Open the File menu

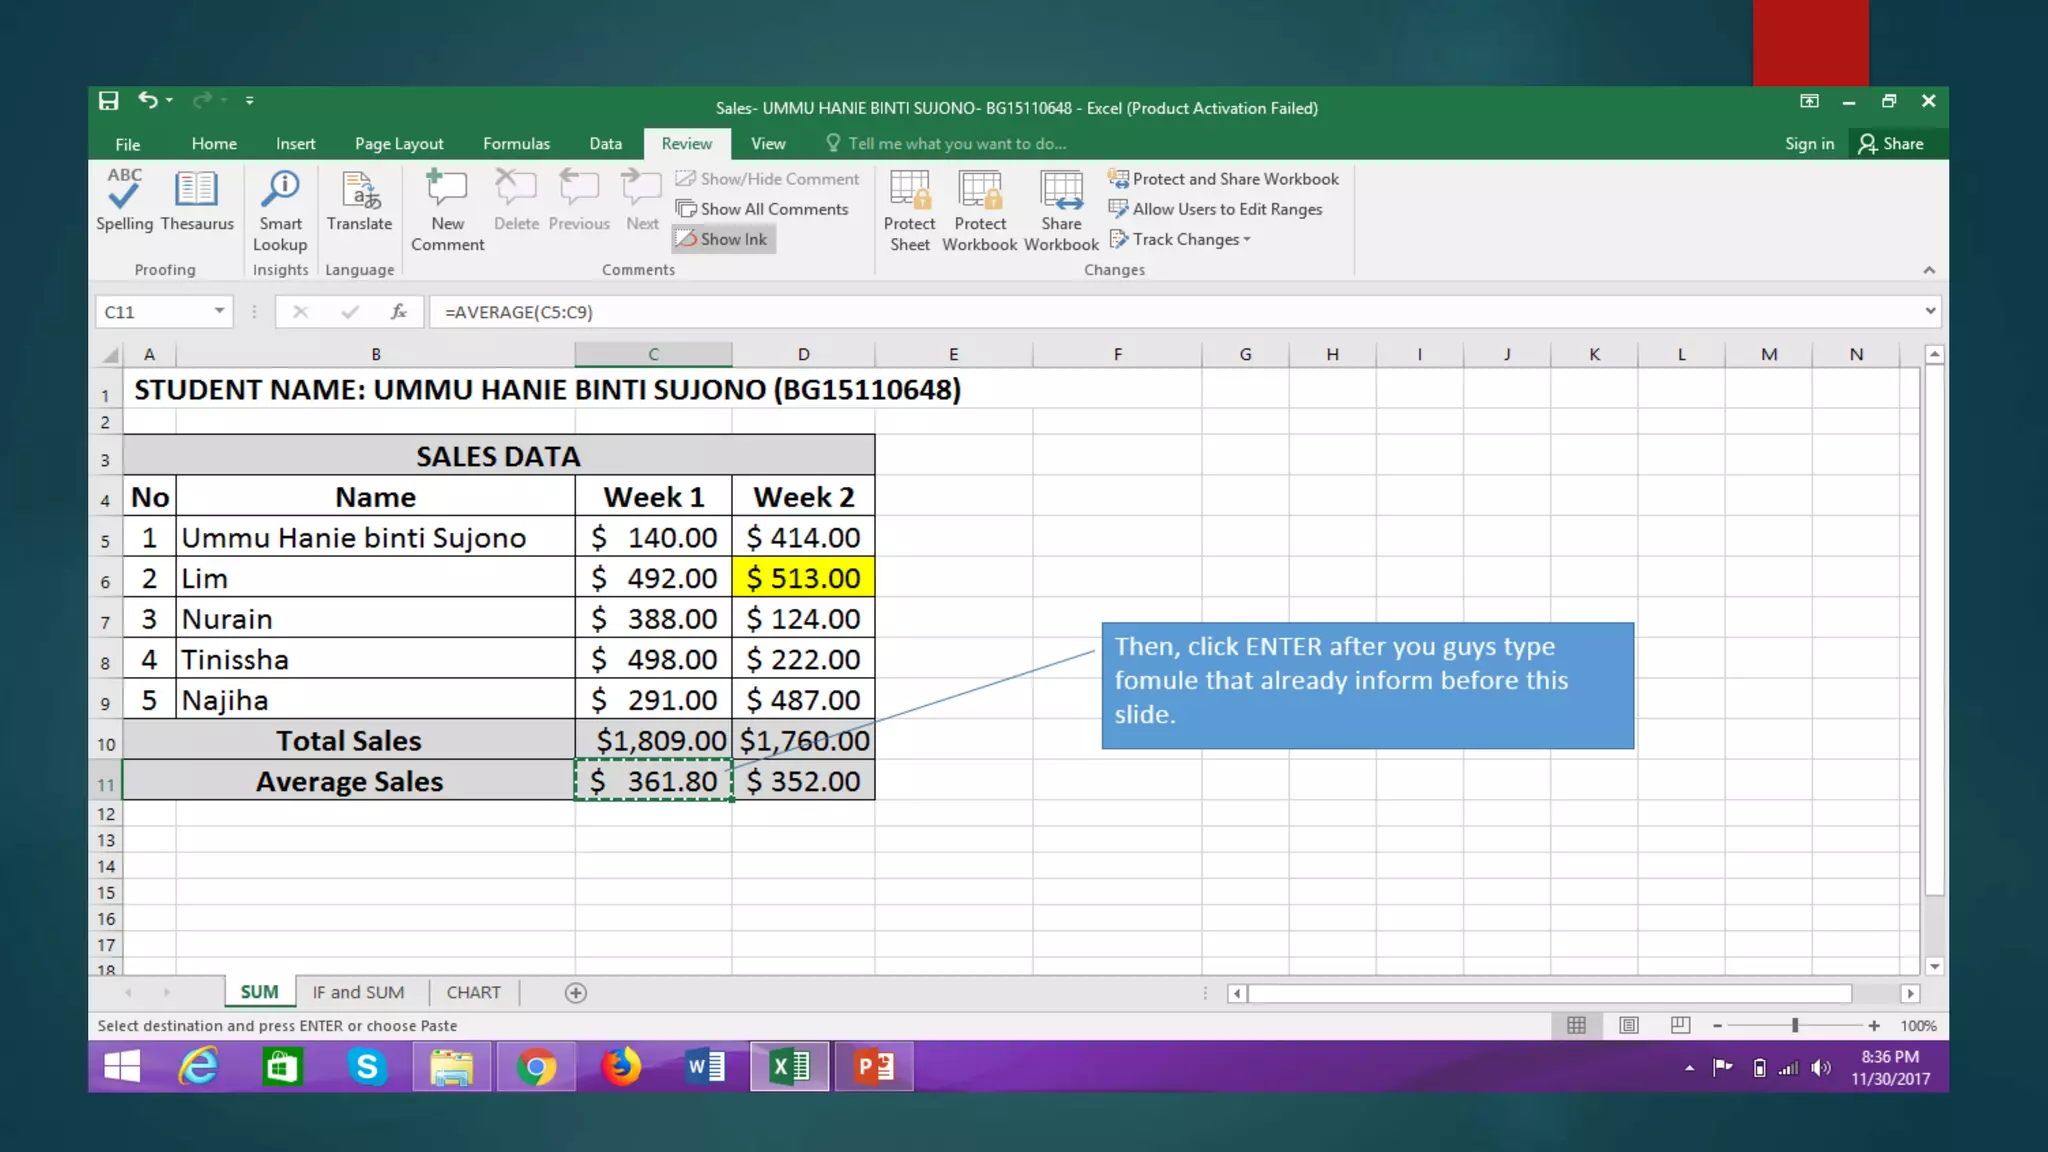click(127, 144)
